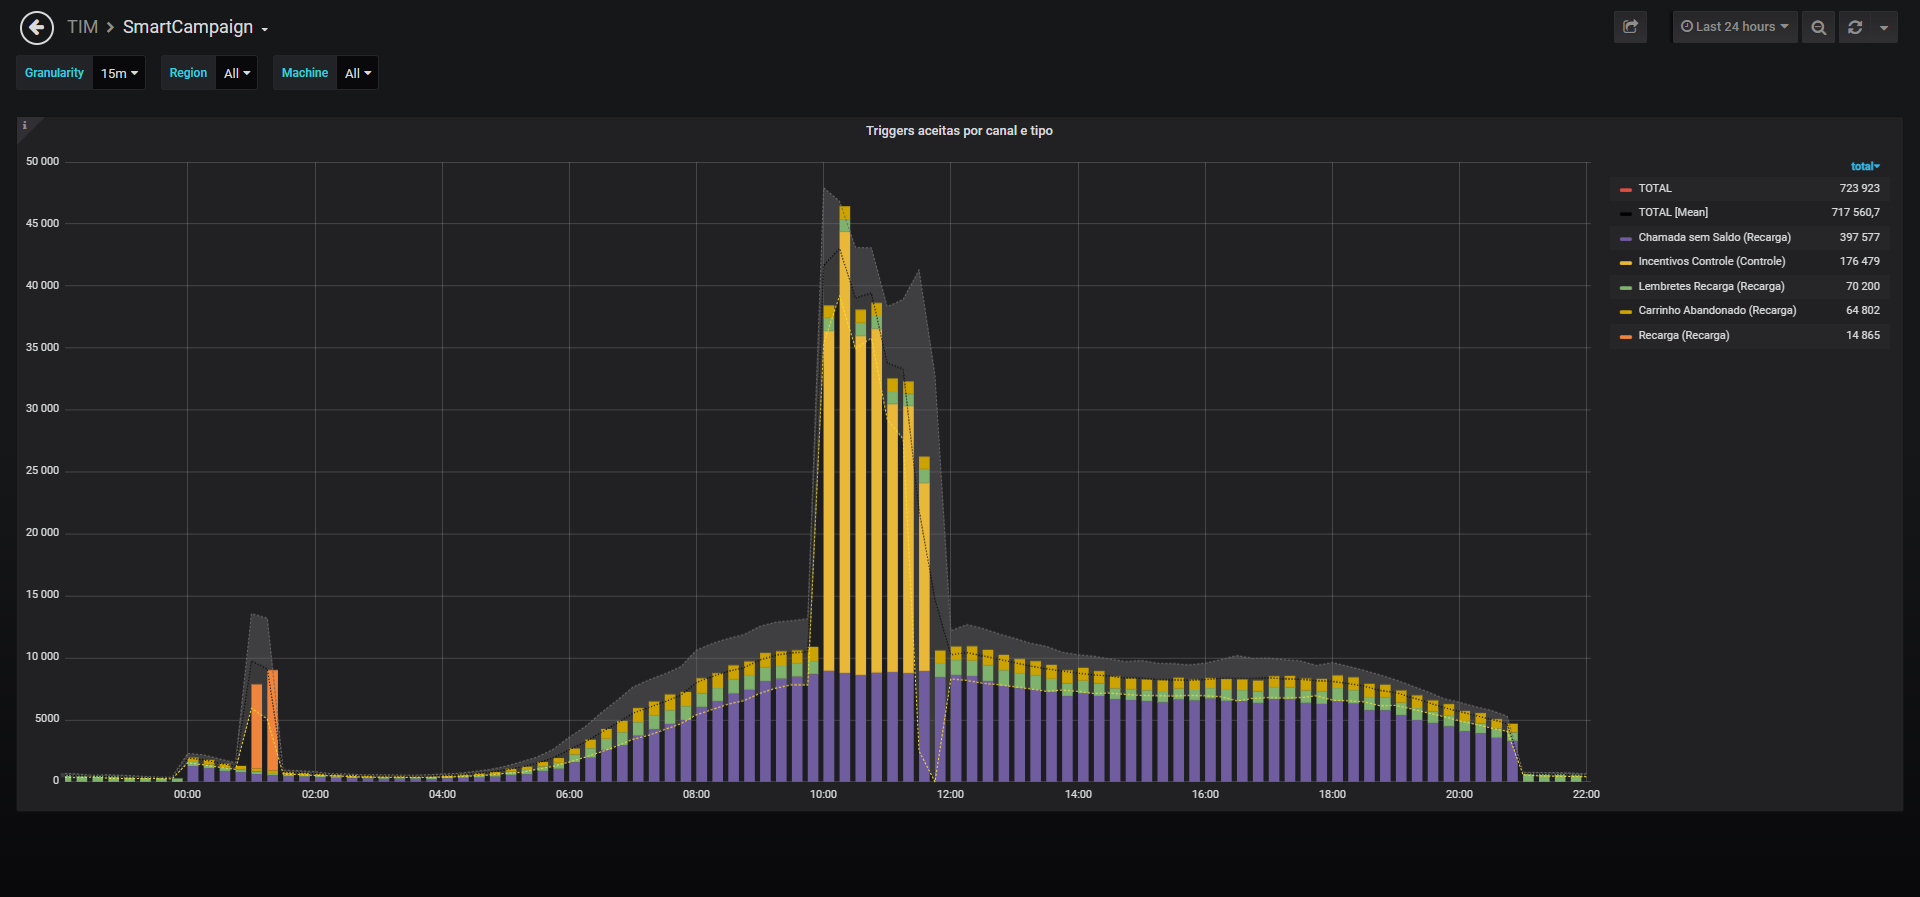This screenshot has height=897, width=1920.
Task: Refresh the dashboard with the refresh icon
Action: point(1855,27)
